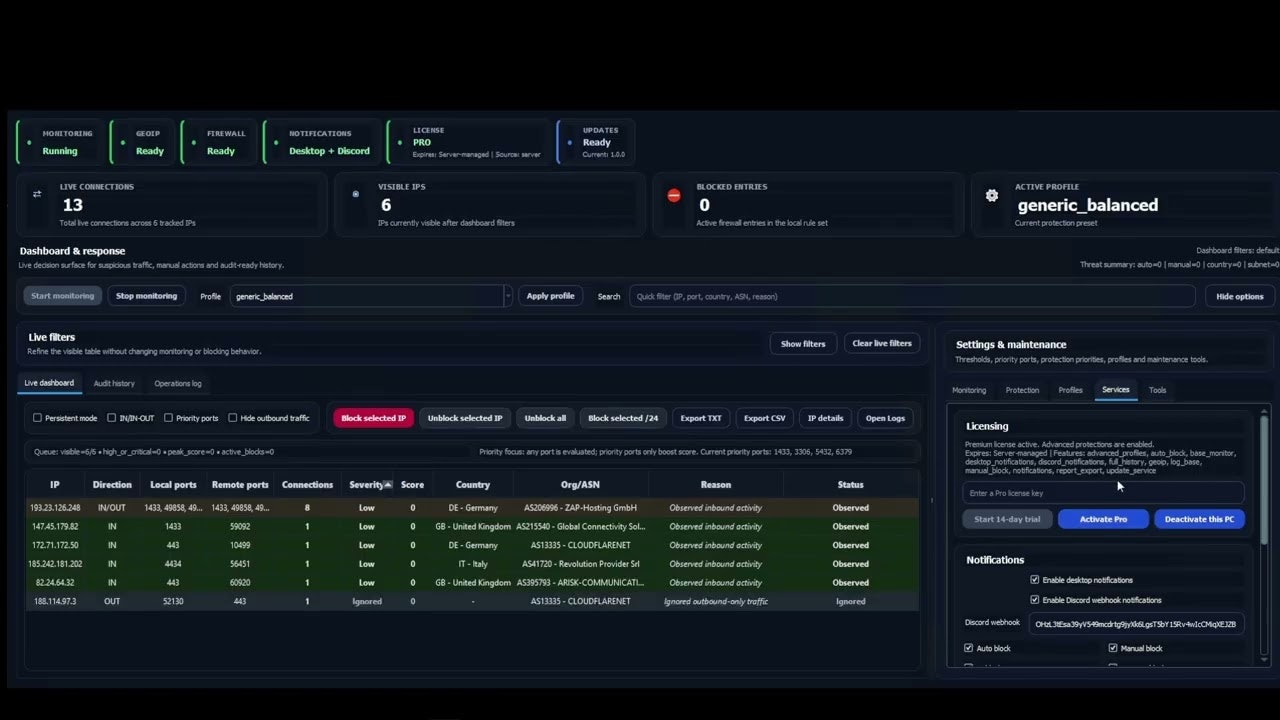Check the Priority ports option

(x=168, y=418)
